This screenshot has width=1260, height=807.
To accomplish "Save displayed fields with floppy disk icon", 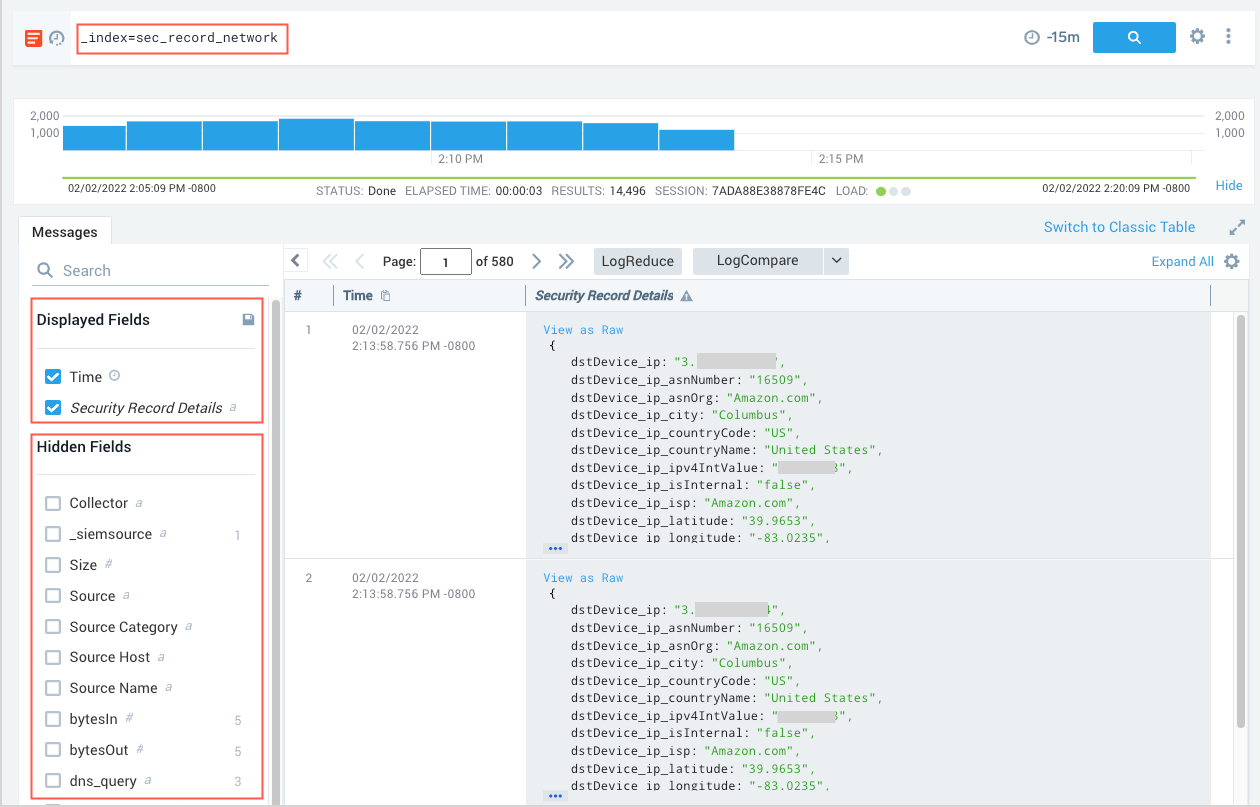I will (248, 320).
